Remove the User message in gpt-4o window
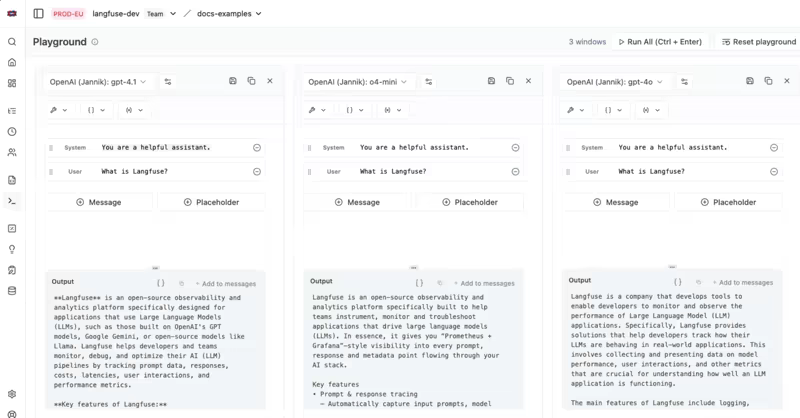The width and height of the screenshot is (800, 418). (x=774, y=171)
